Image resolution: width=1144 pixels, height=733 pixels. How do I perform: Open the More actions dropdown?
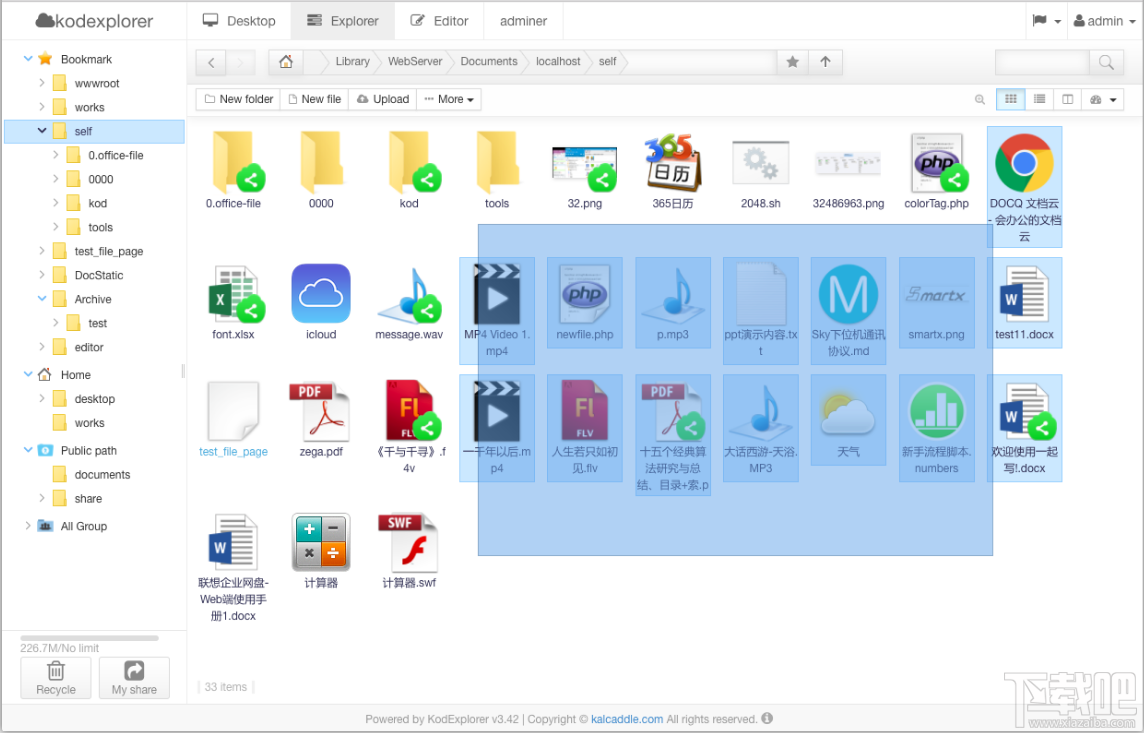point(449,99)
